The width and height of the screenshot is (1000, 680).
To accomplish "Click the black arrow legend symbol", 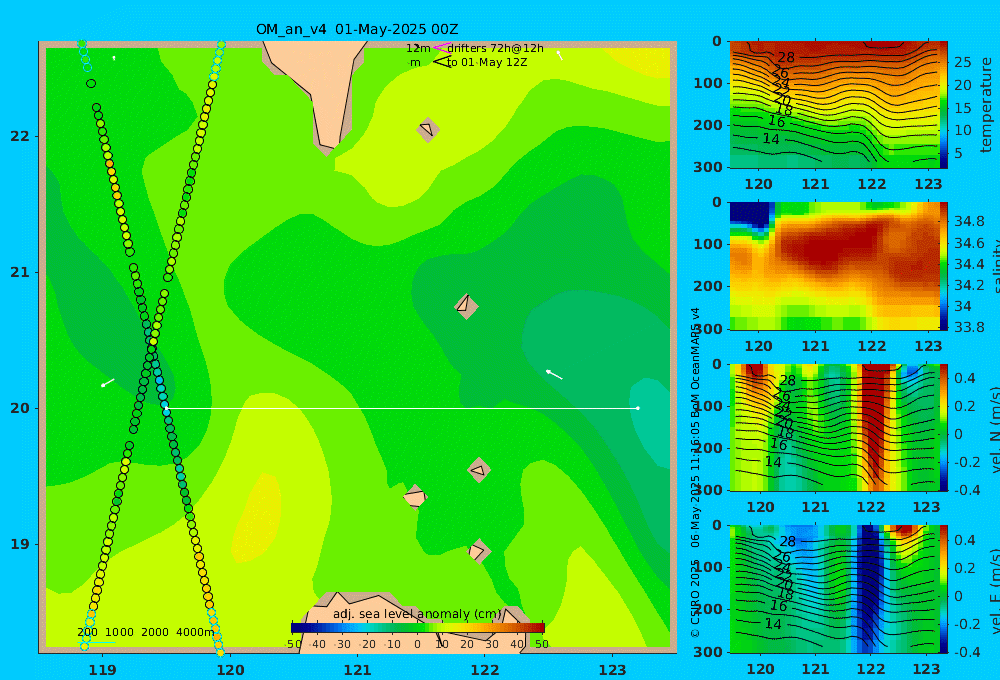I will [x=441, y=62].
